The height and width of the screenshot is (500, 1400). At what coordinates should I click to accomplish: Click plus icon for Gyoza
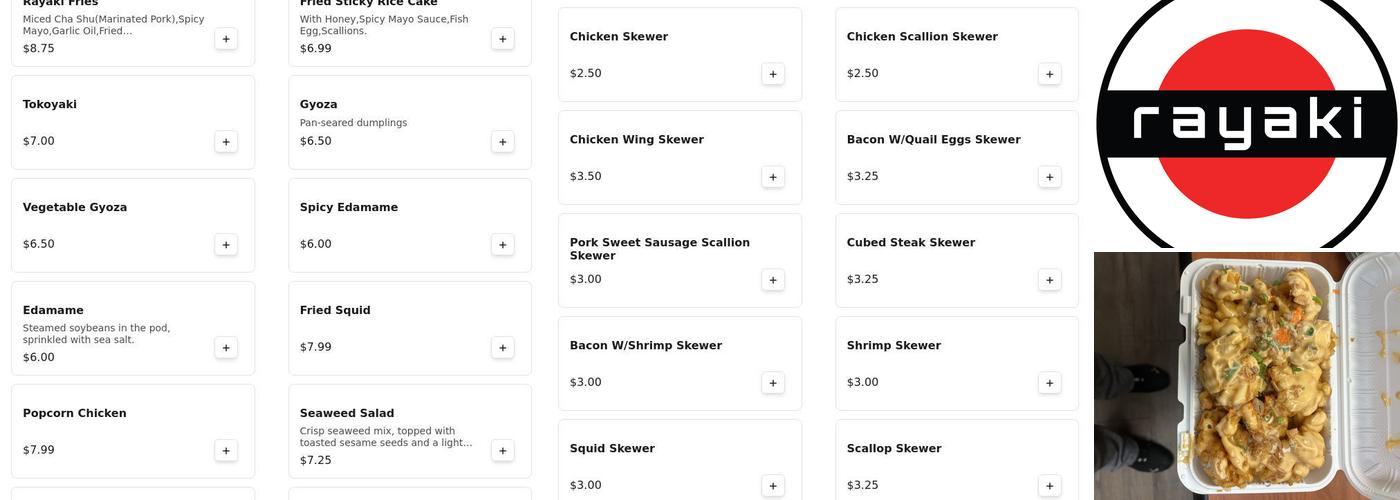click(503, 142)
